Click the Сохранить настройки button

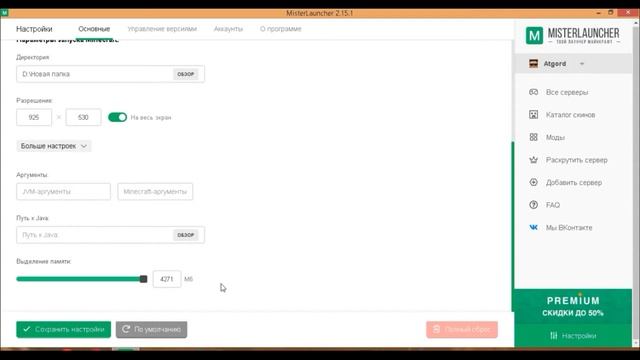[64, 329]
